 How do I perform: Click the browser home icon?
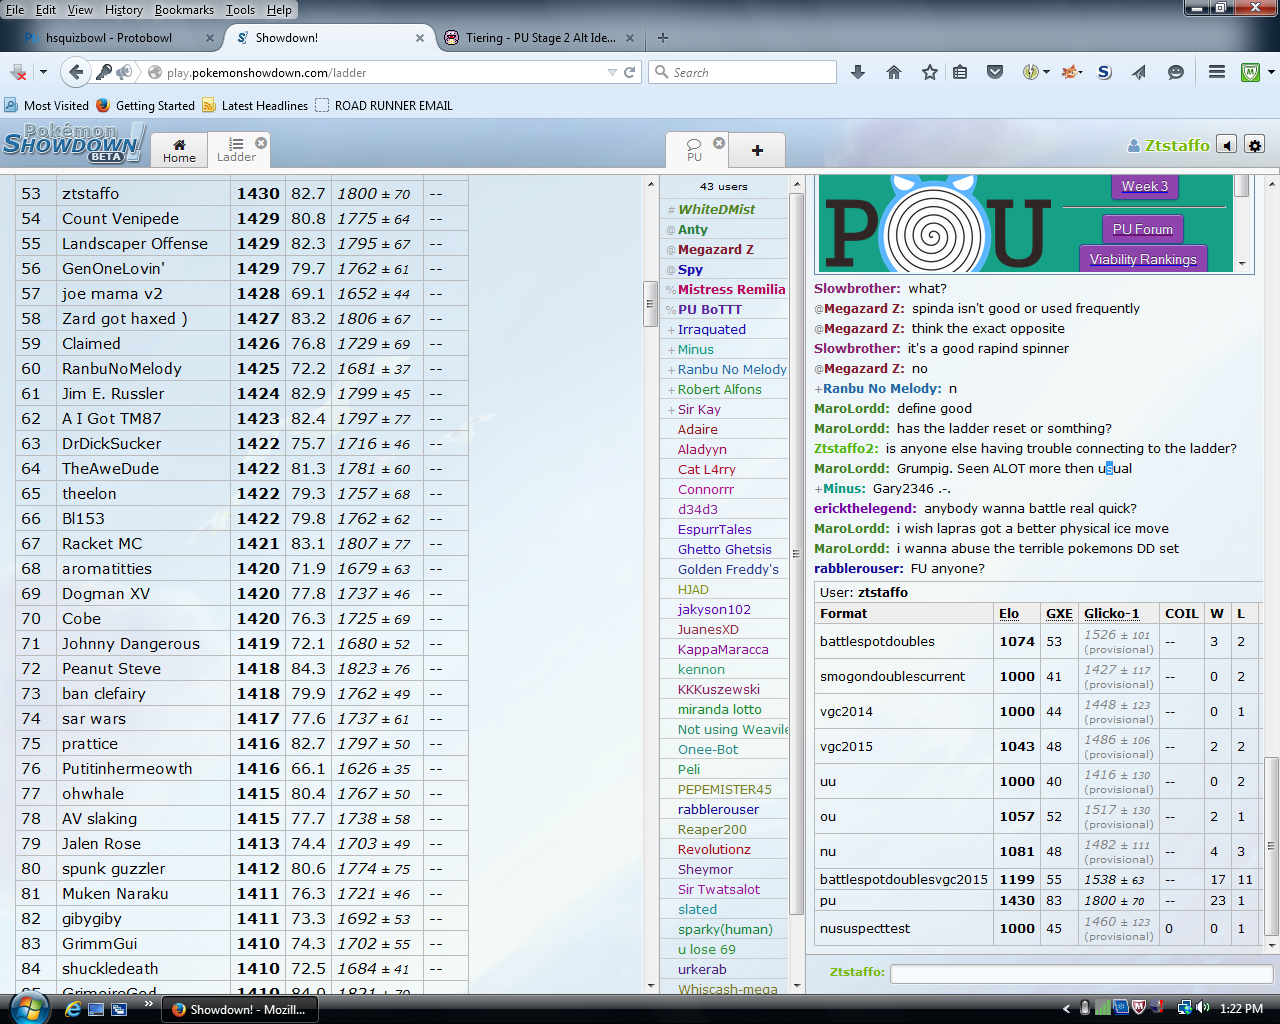(x=894, y=72)
